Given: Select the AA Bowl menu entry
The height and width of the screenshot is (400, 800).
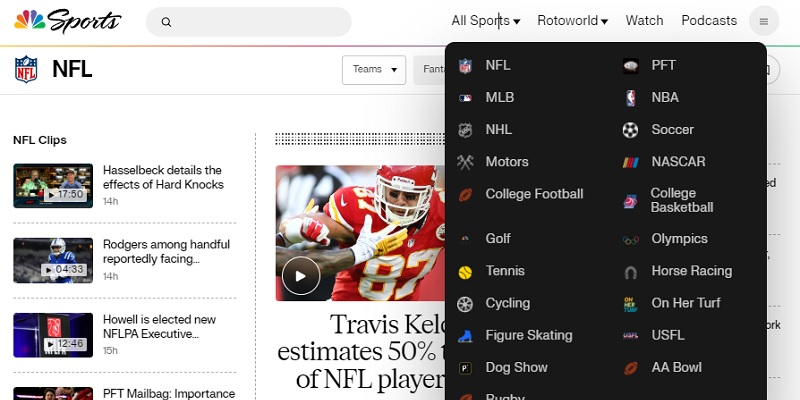Looking at the screenshot, I should (x=676, y=367).
